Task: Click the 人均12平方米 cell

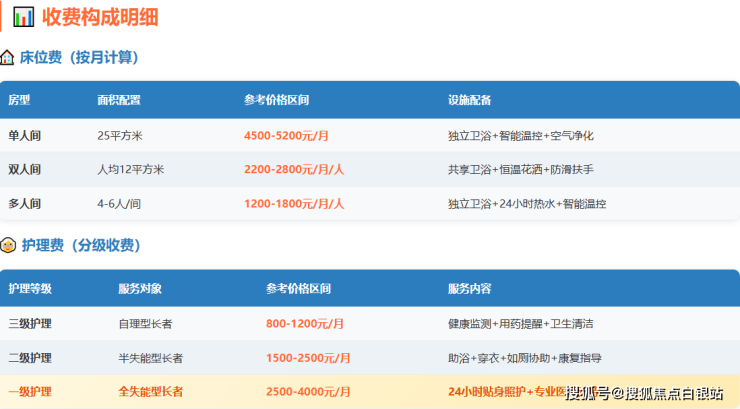Action: (131, 169)
